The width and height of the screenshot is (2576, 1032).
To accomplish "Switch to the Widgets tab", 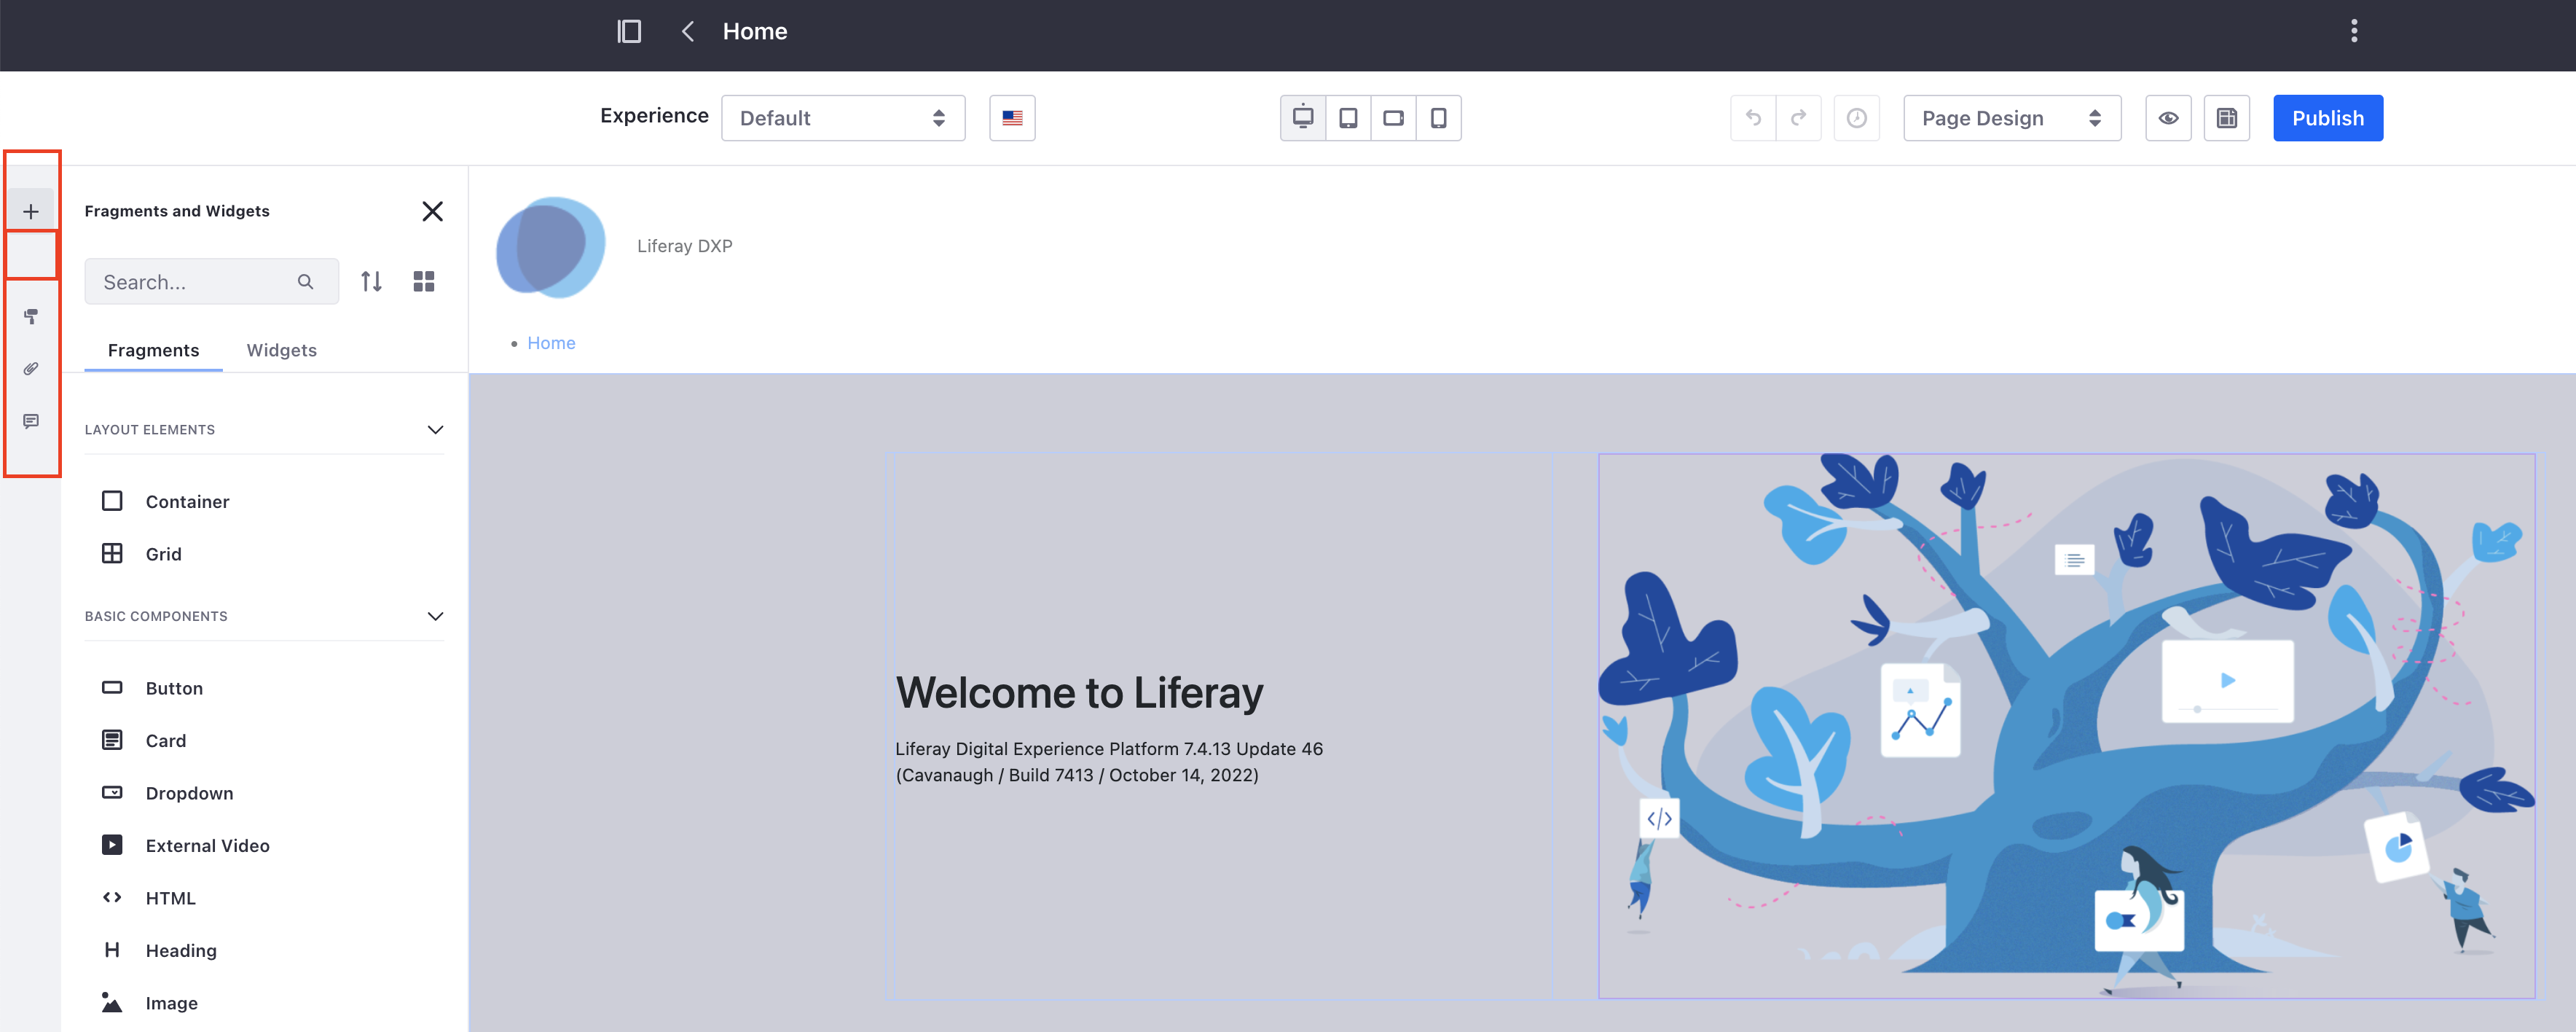I will point(281,350).
